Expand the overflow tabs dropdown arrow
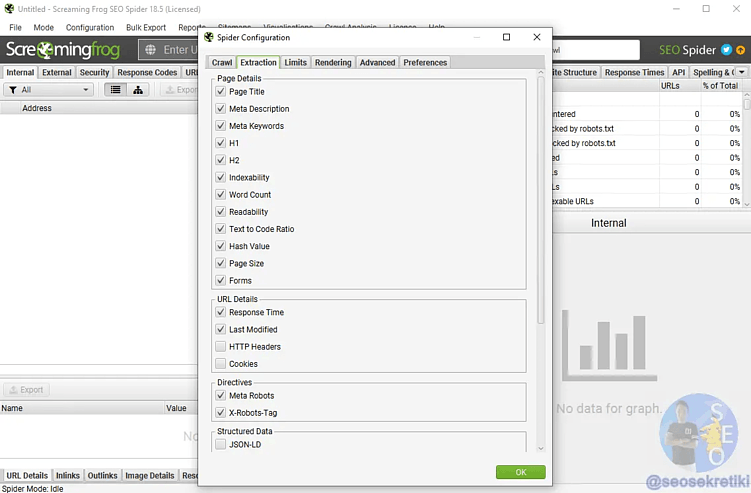Viewport: 751px width, 493px height. pyautogui.click(x=742, y=72)
